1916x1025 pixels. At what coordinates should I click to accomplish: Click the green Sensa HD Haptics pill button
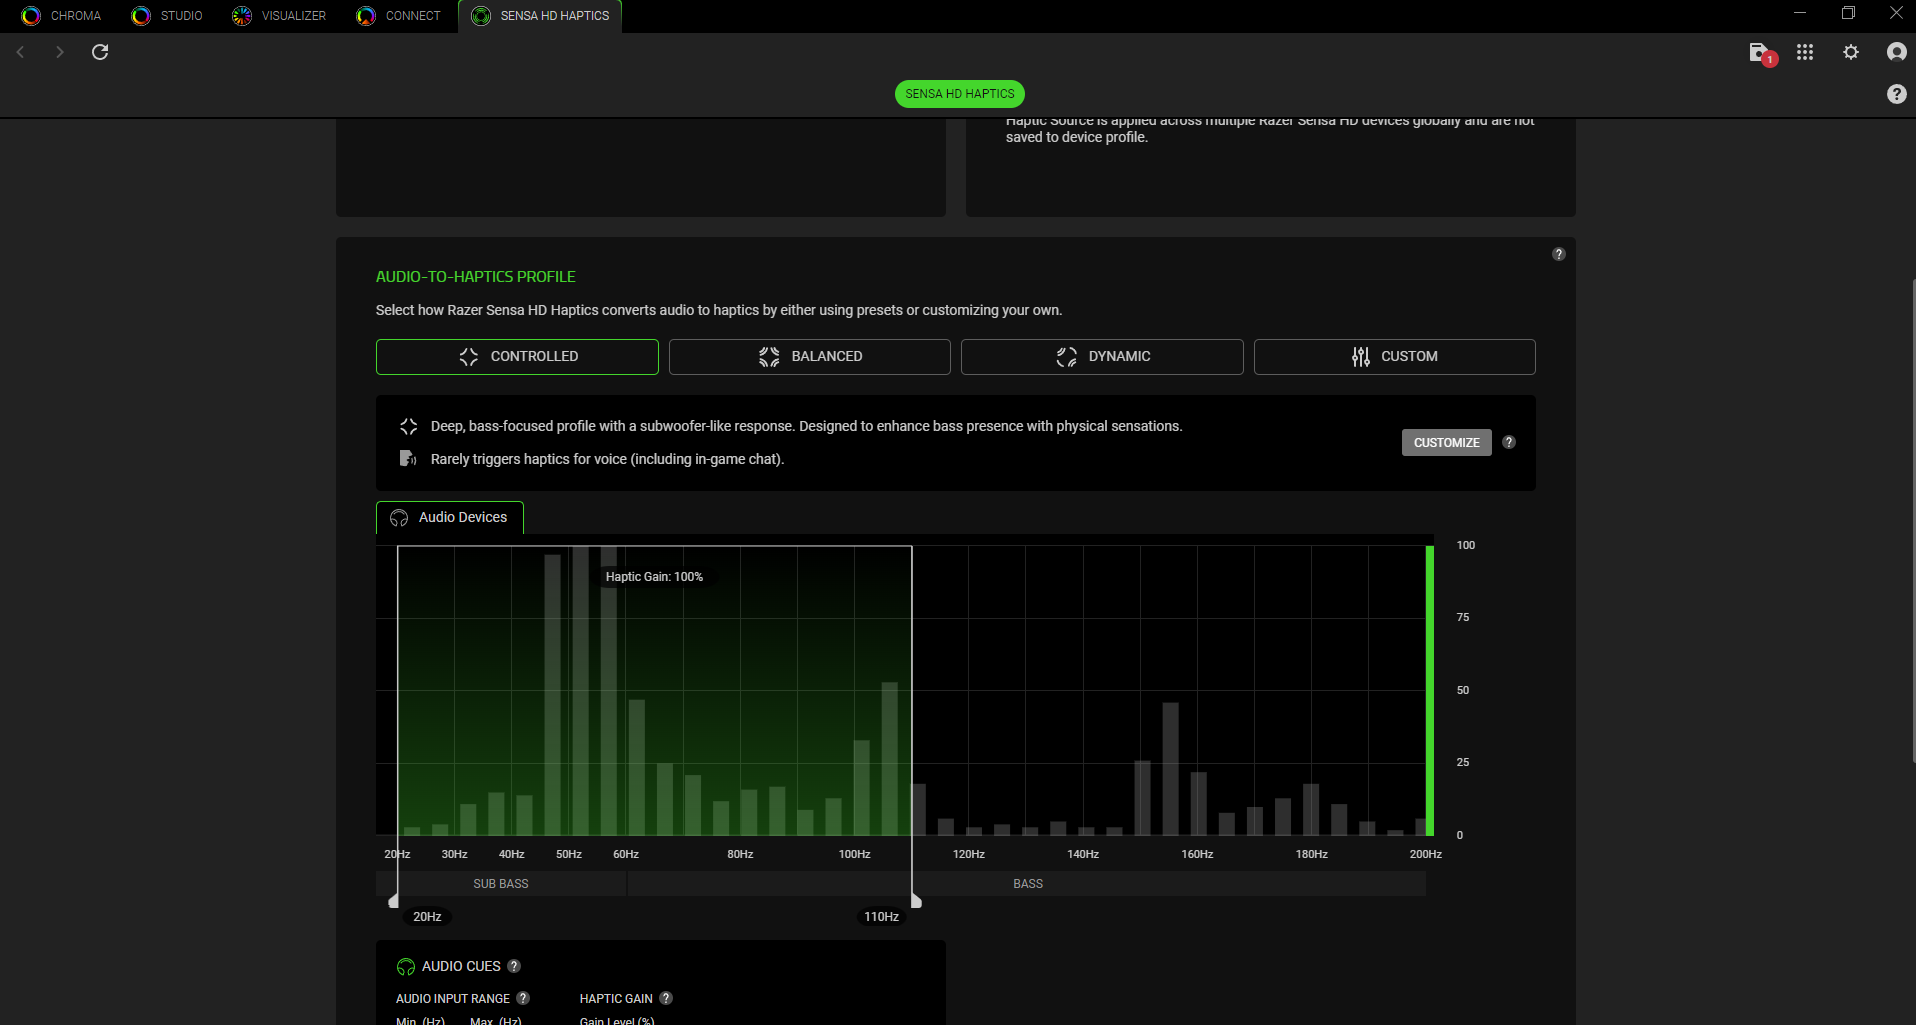point(959,94)
